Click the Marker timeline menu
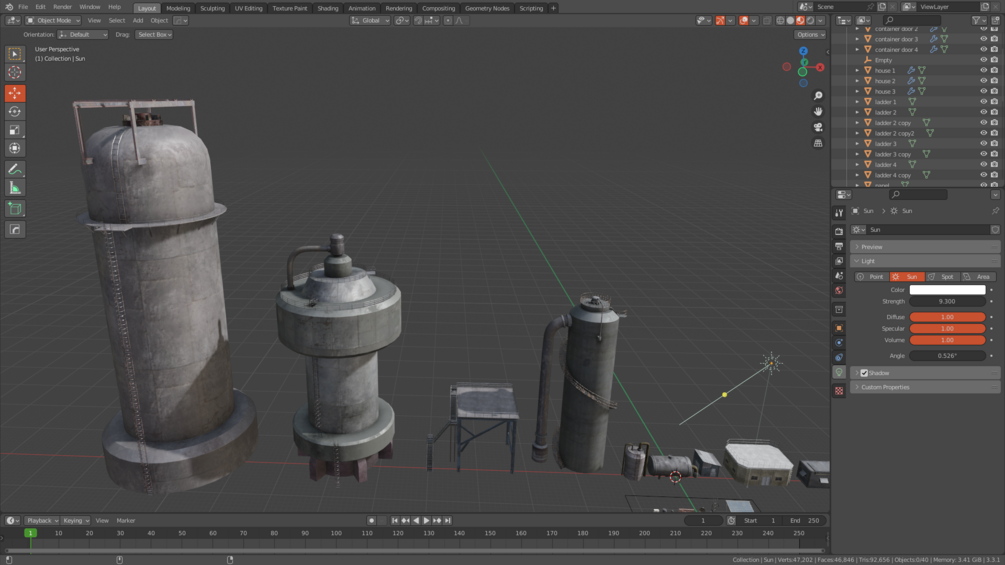Screen dimensions: 1005x565 (x=126, y=521)
